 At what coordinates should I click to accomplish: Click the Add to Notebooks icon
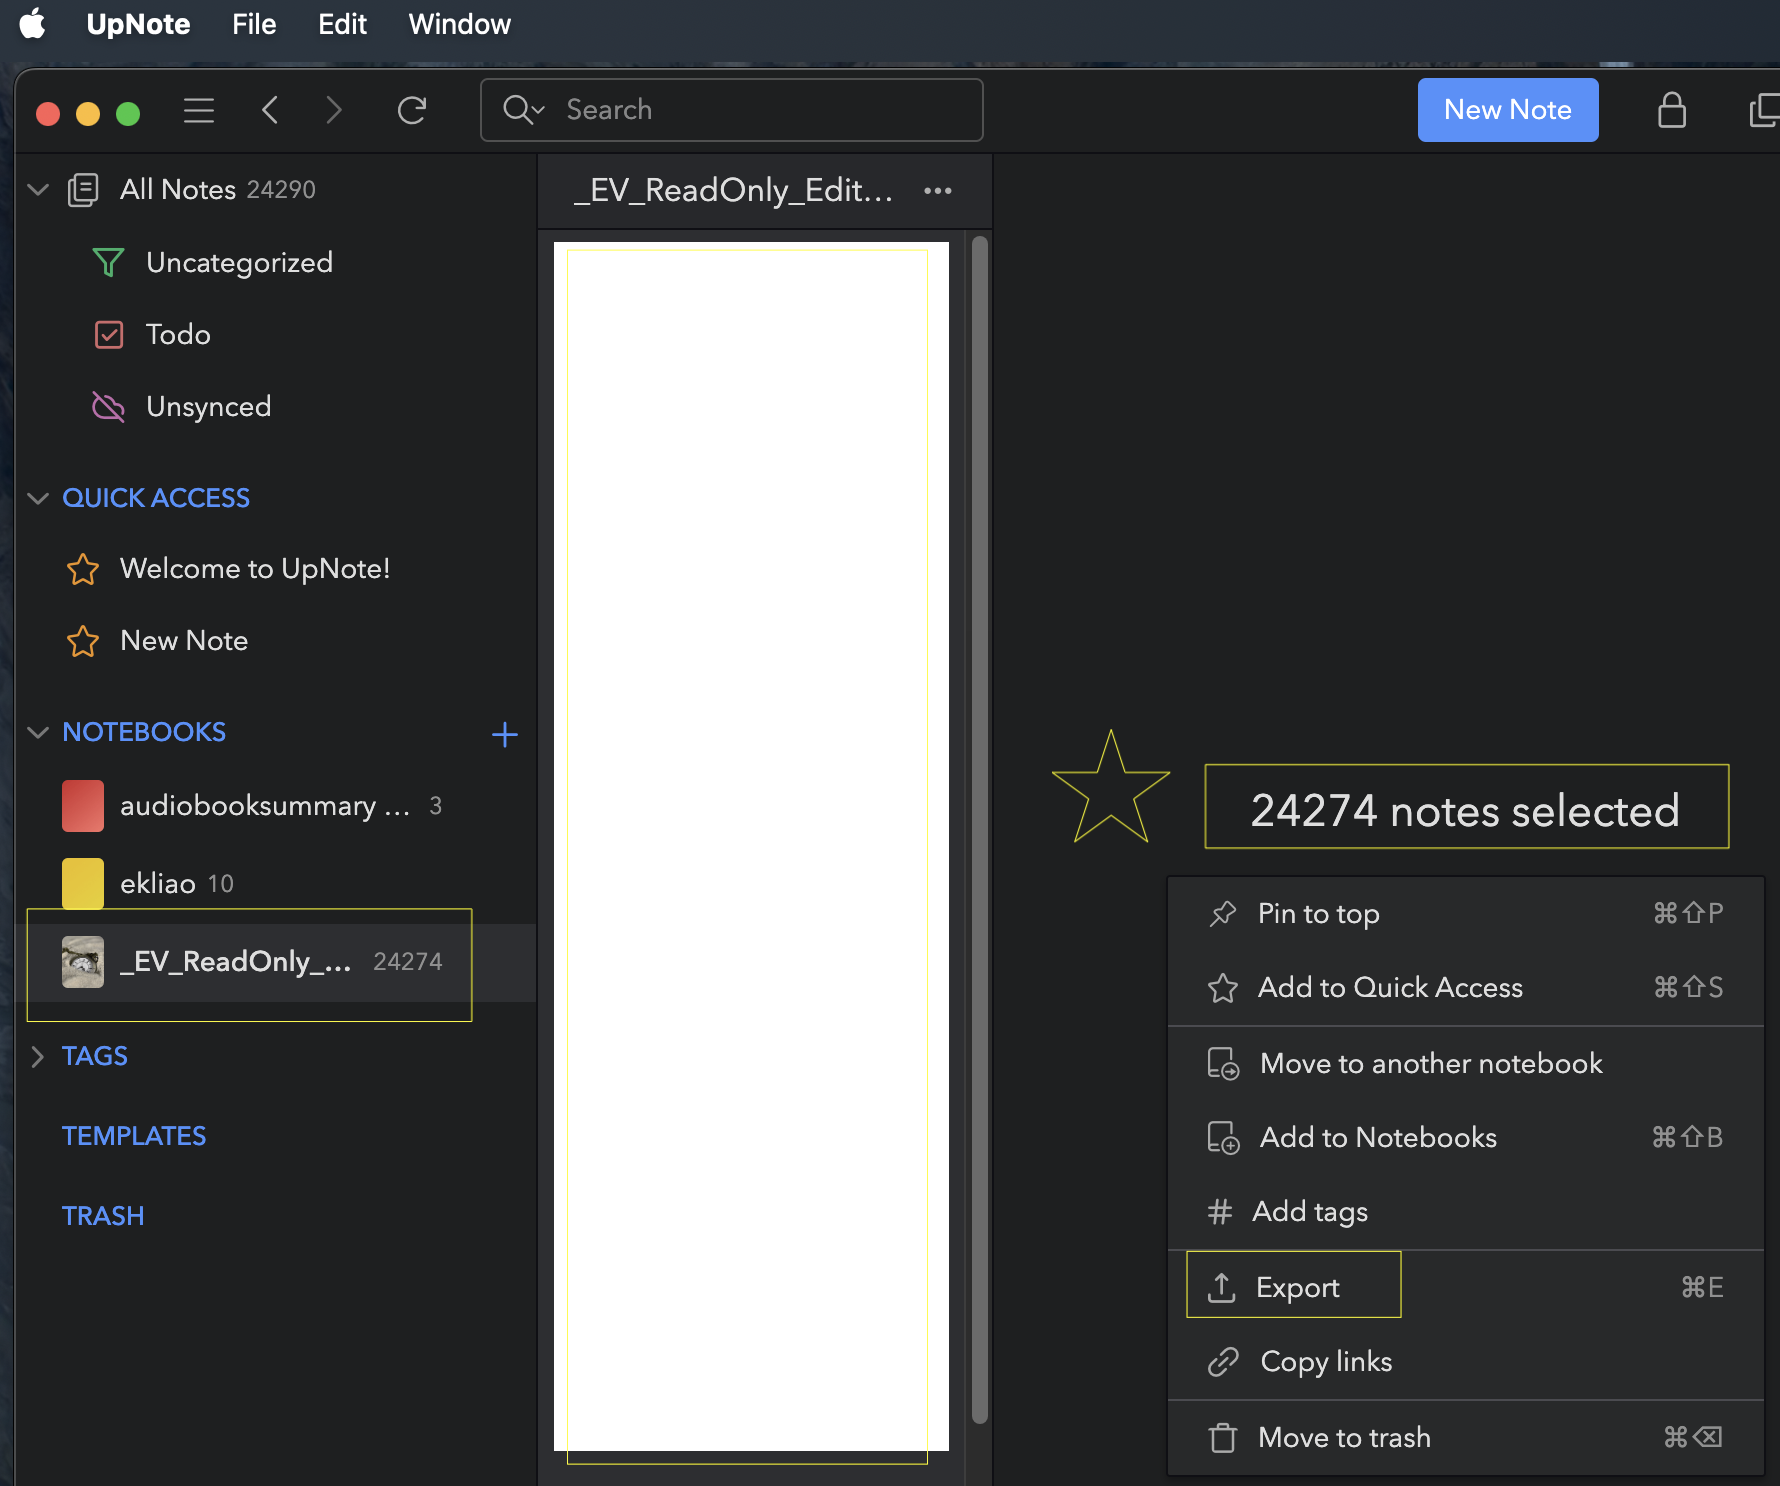click(x=1223, y=1137)
